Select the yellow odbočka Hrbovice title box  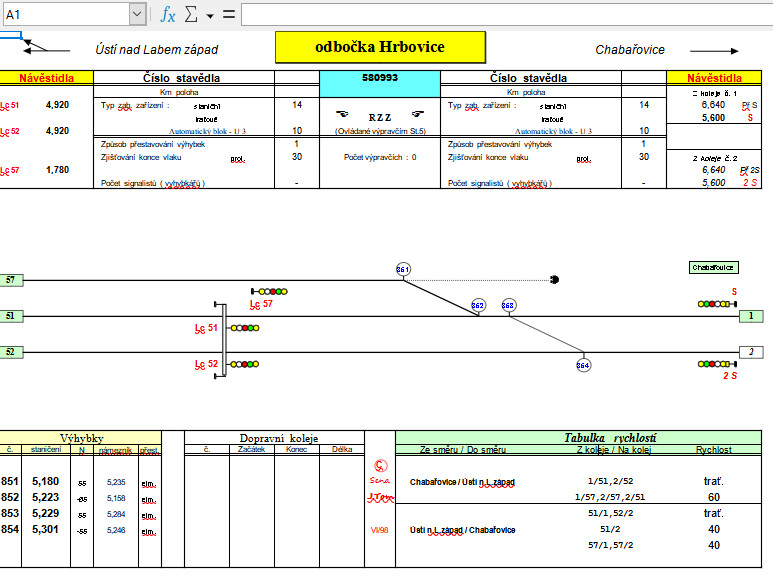tap(380, 47)
